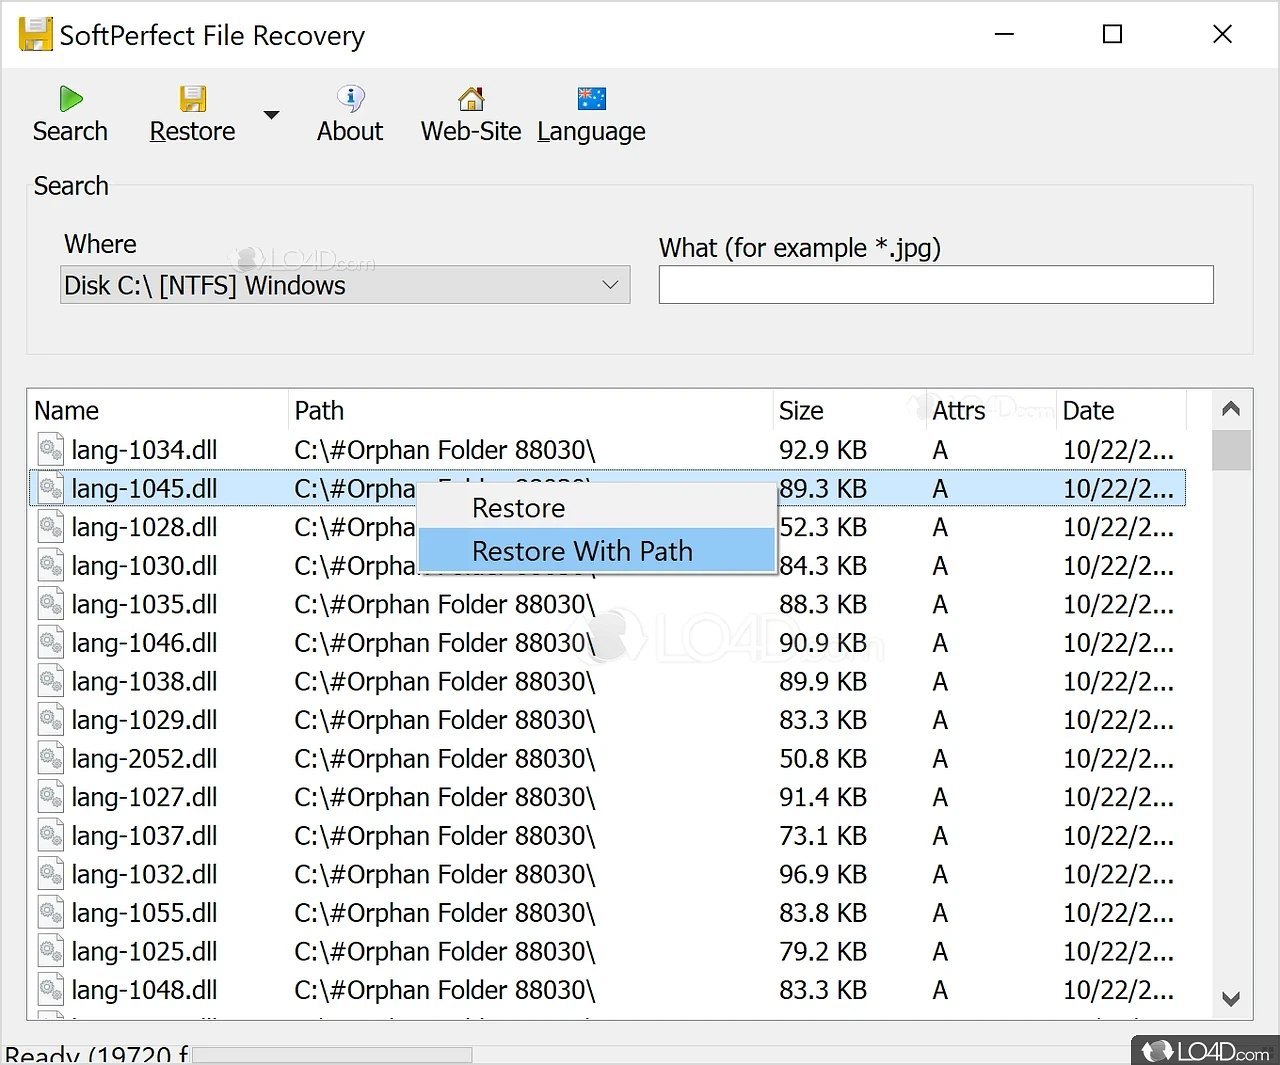Click the 73.1 KB size cell
1280x1065 pixels.
pyautogui.click(x=823, y=836)
